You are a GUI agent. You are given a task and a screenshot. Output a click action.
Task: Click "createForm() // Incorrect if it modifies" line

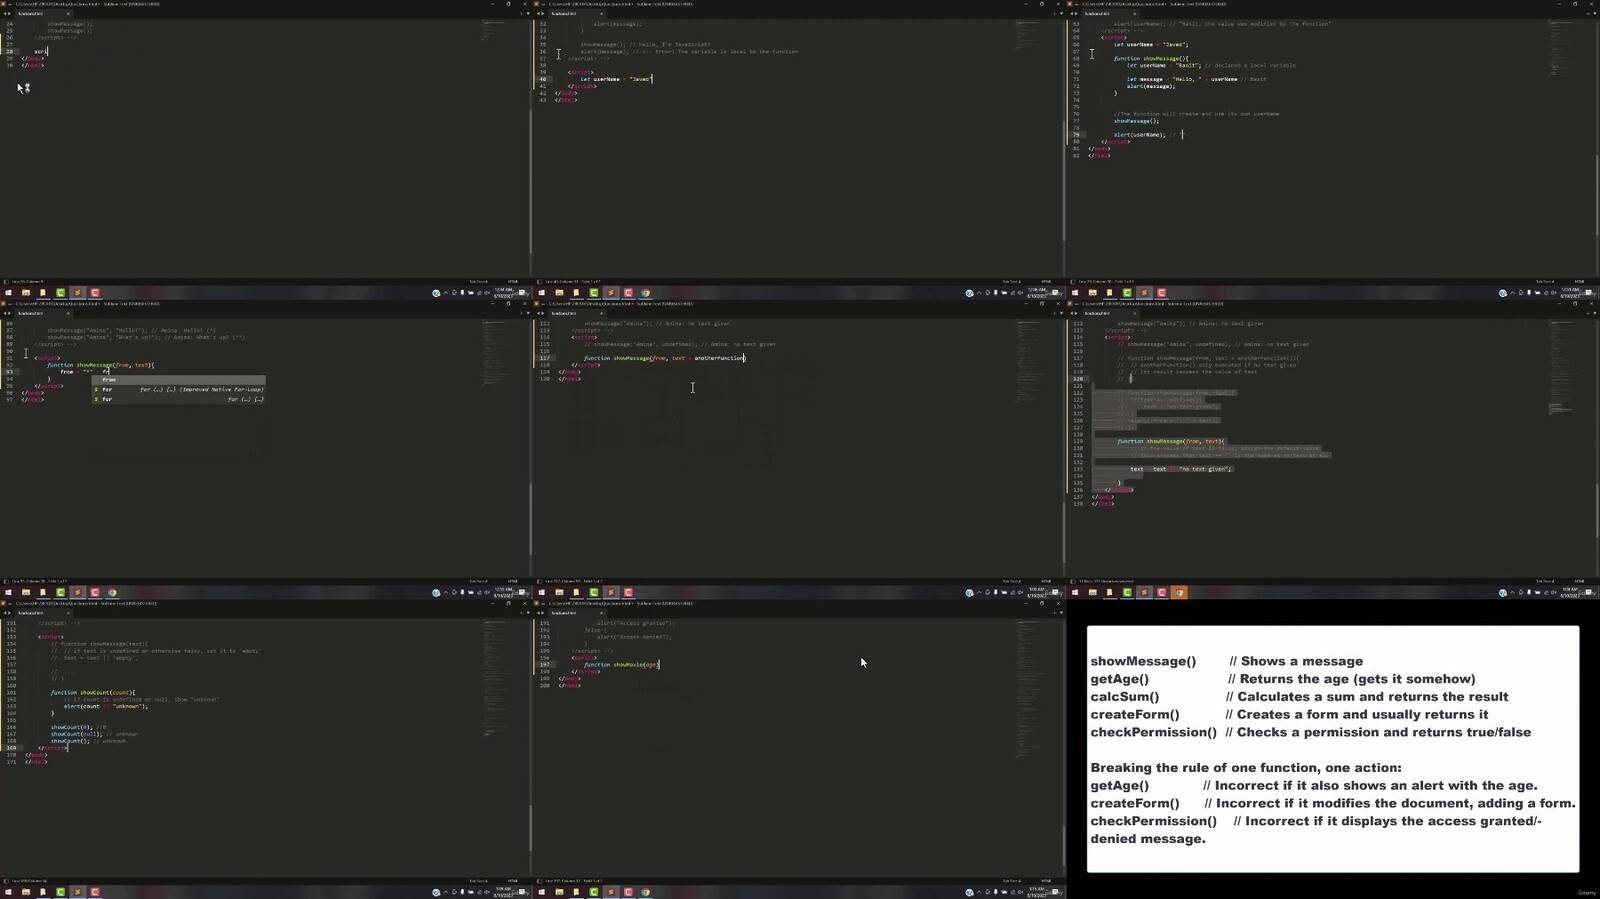point(1332,804)
